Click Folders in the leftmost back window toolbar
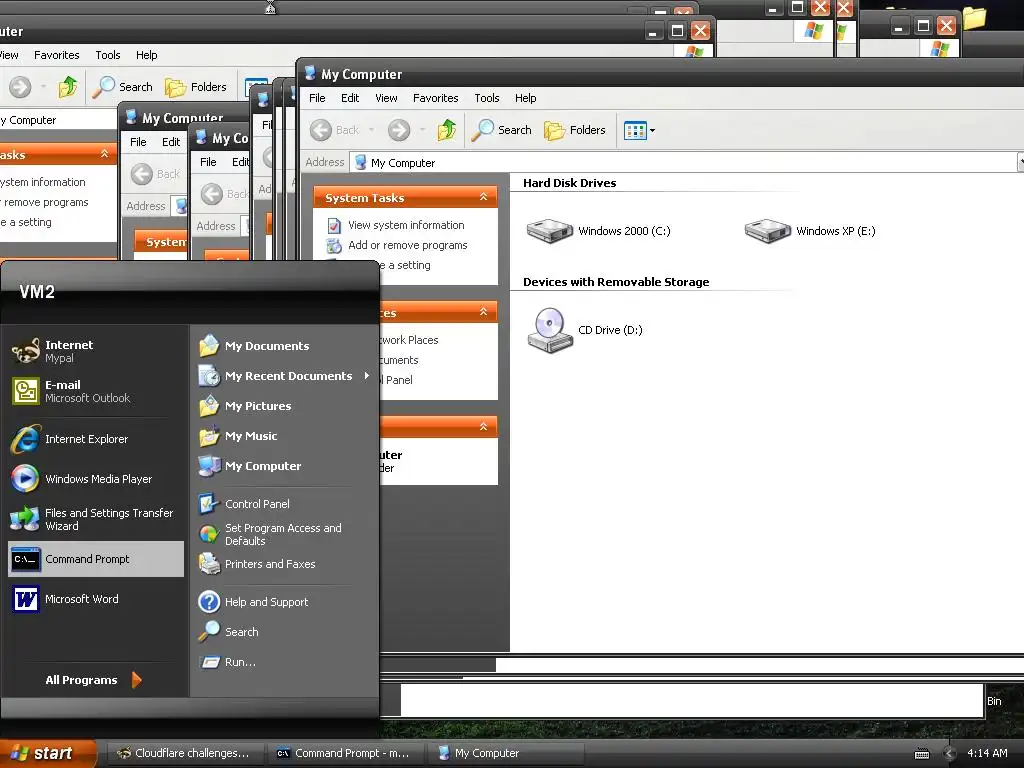The width and height of the screenshot is (1024, 768). [x=196, y=87]
